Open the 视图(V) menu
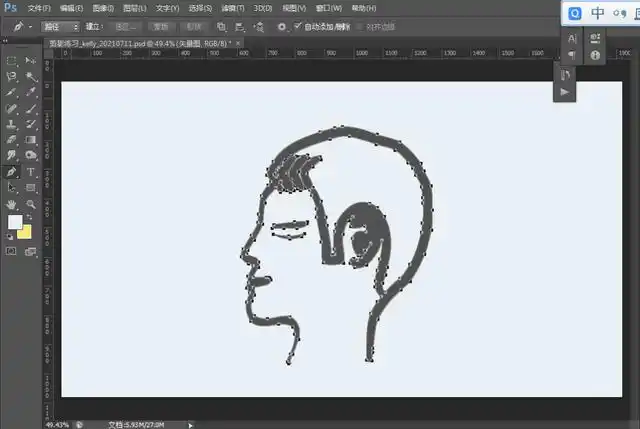 (294, 8)
